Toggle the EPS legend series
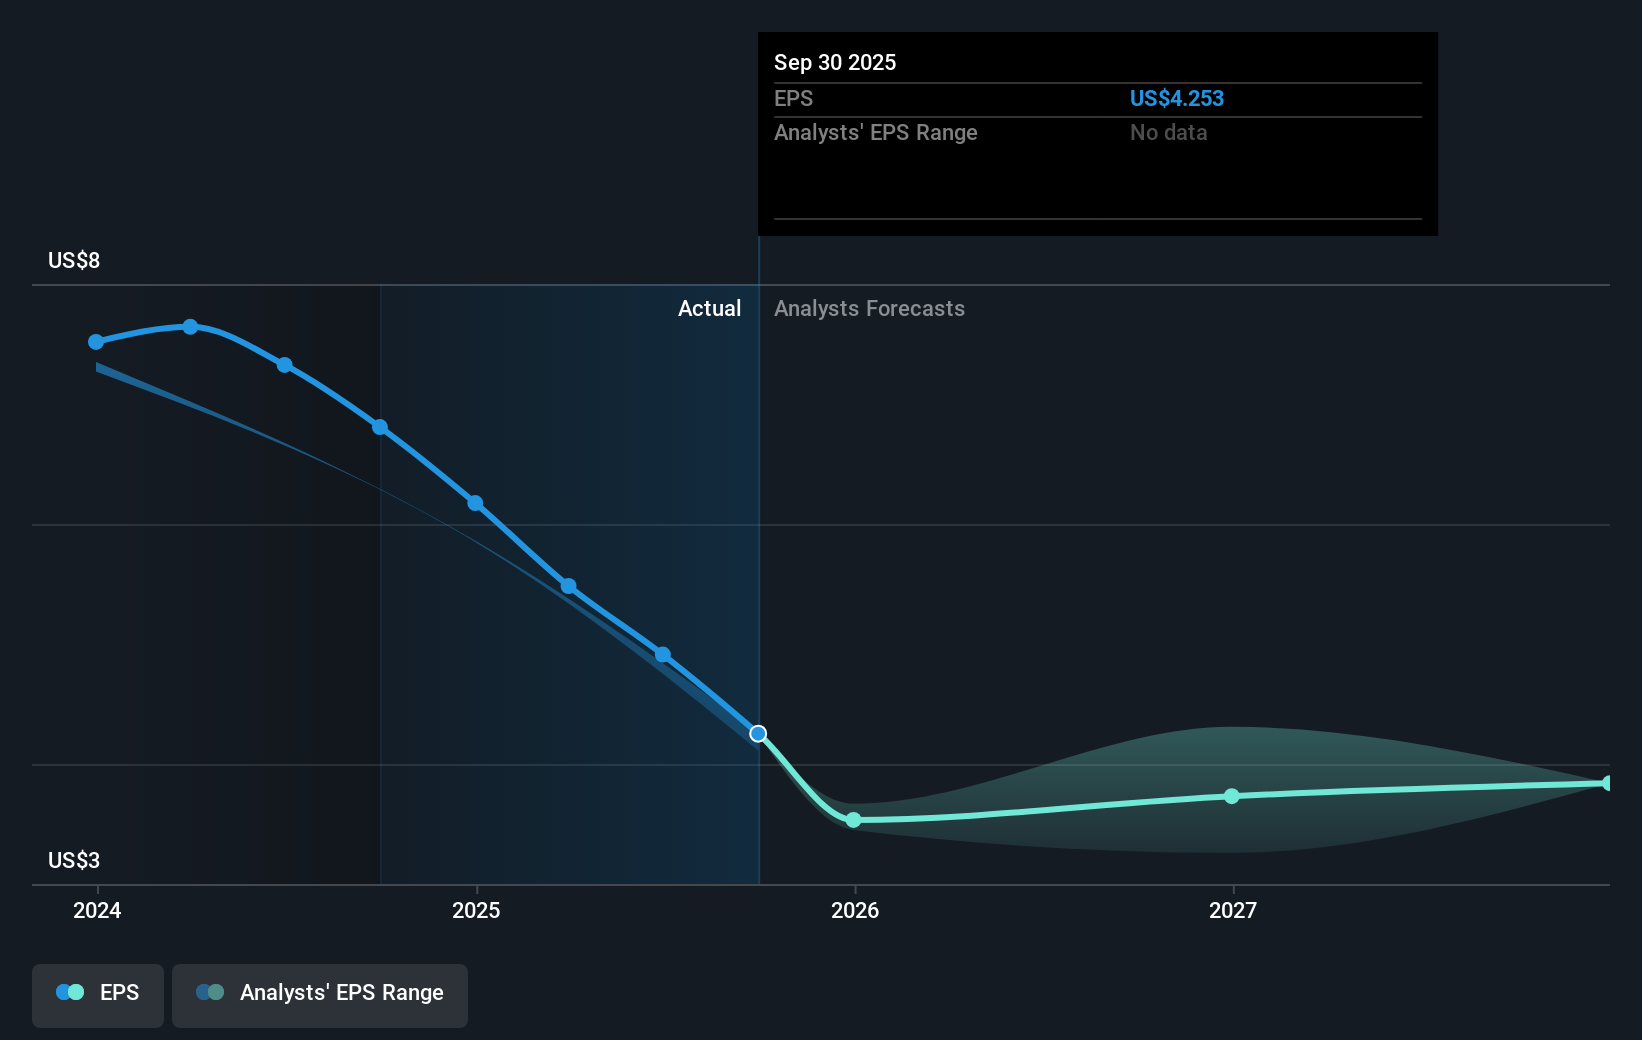This screenshot has height=1040, width=1642. pyautogui.click(x=98, y=995)
